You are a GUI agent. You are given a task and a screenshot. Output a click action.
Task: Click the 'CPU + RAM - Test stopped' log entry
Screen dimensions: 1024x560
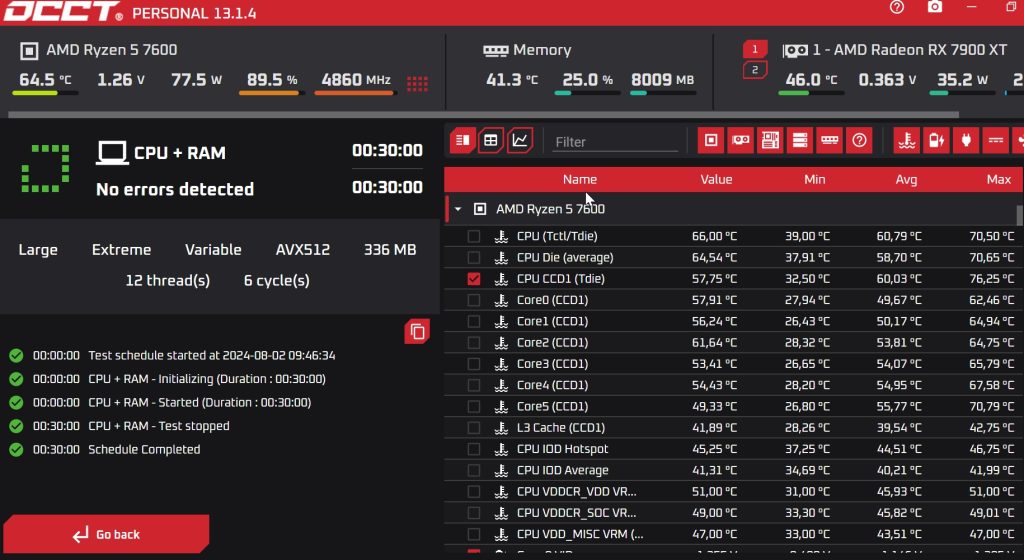click(x=159, y=426)
